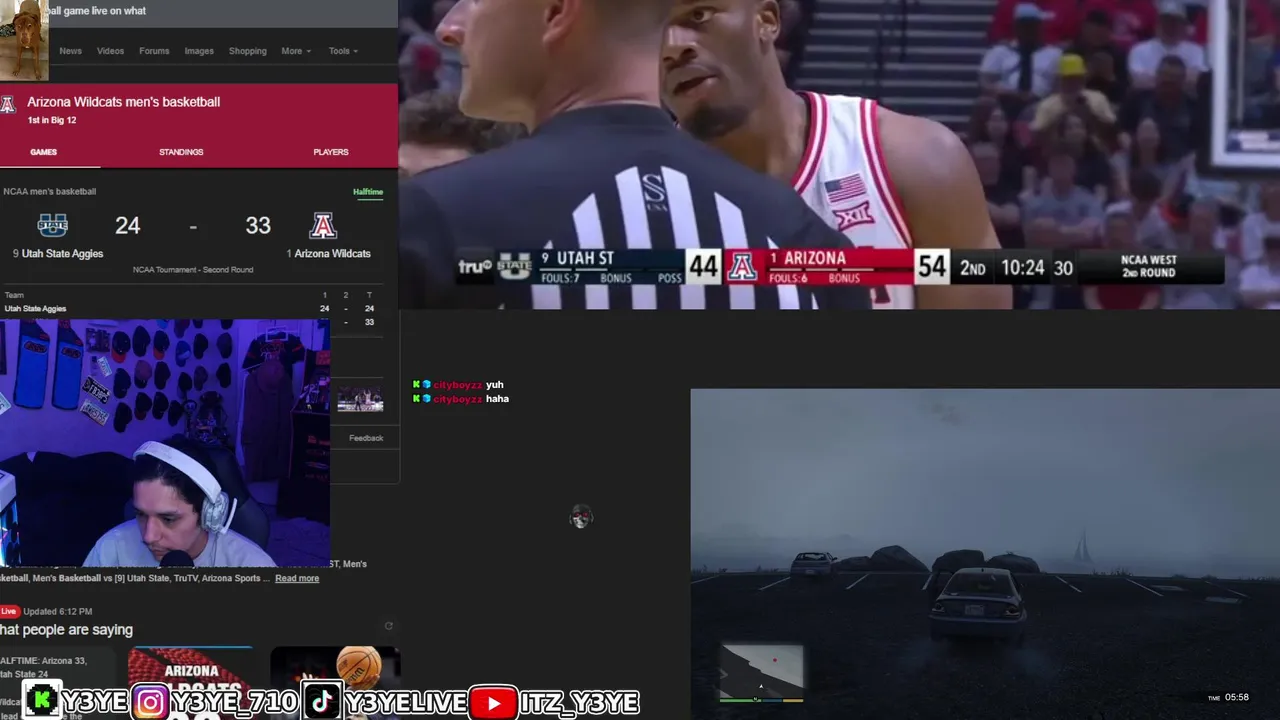
Task: Click the Kick badge beside the haha message
Action: [417, 399]
